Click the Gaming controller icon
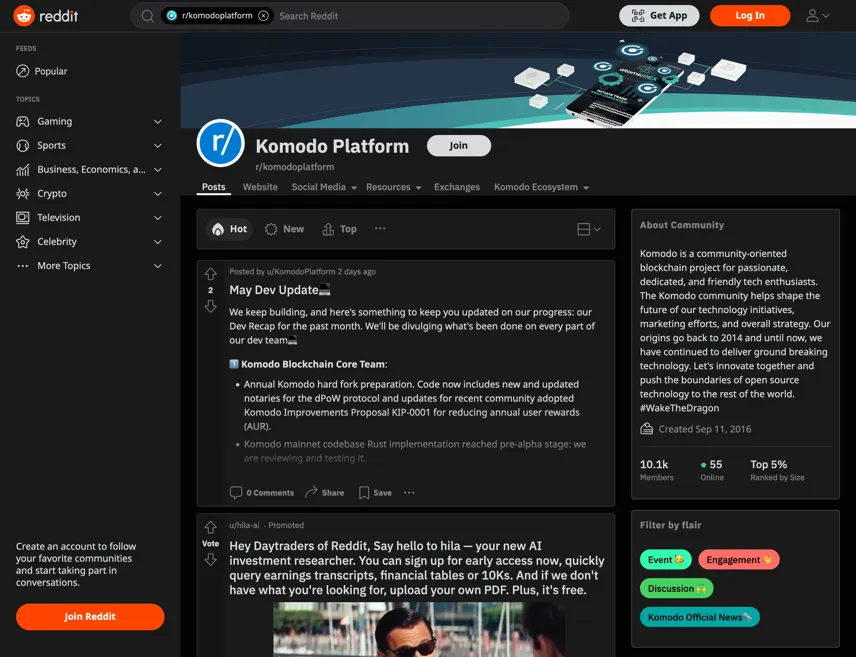 click(22, 121)
